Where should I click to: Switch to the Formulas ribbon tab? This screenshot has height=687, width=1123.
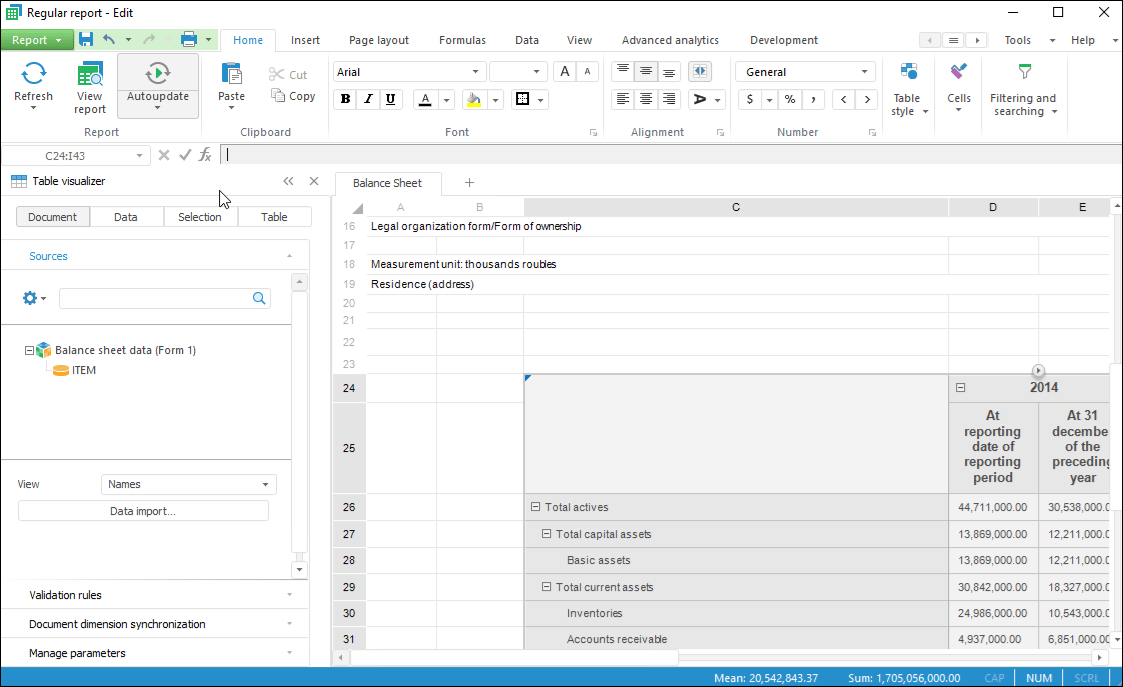pyautogui.click(x=462, y=40)
